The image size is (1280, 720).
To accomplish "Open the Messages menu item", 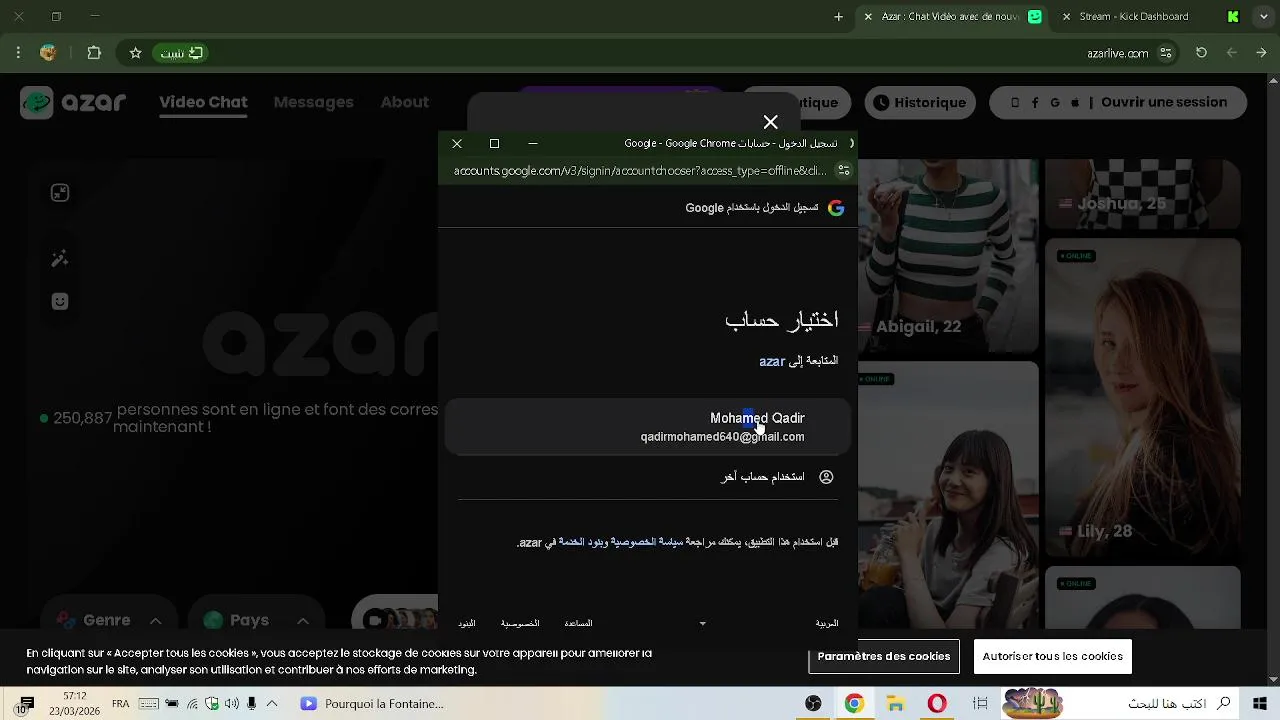I will point(313,102).
